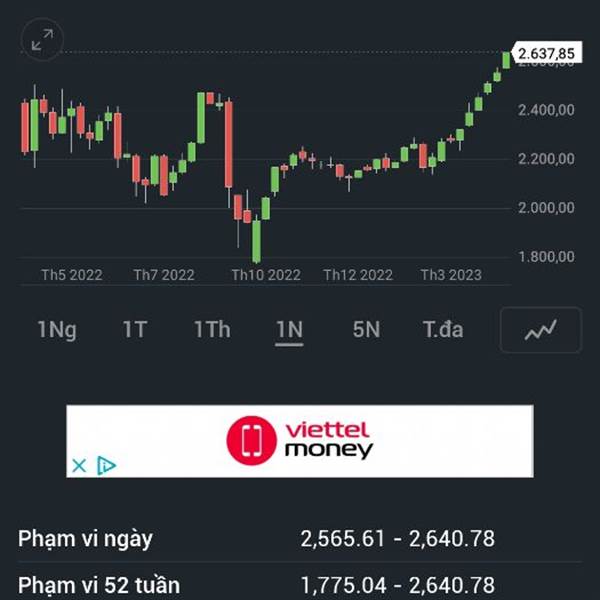The height and width of the screenshot is (600, 600).
Task: Click the Th5 2022 date label
Action: 72,275
